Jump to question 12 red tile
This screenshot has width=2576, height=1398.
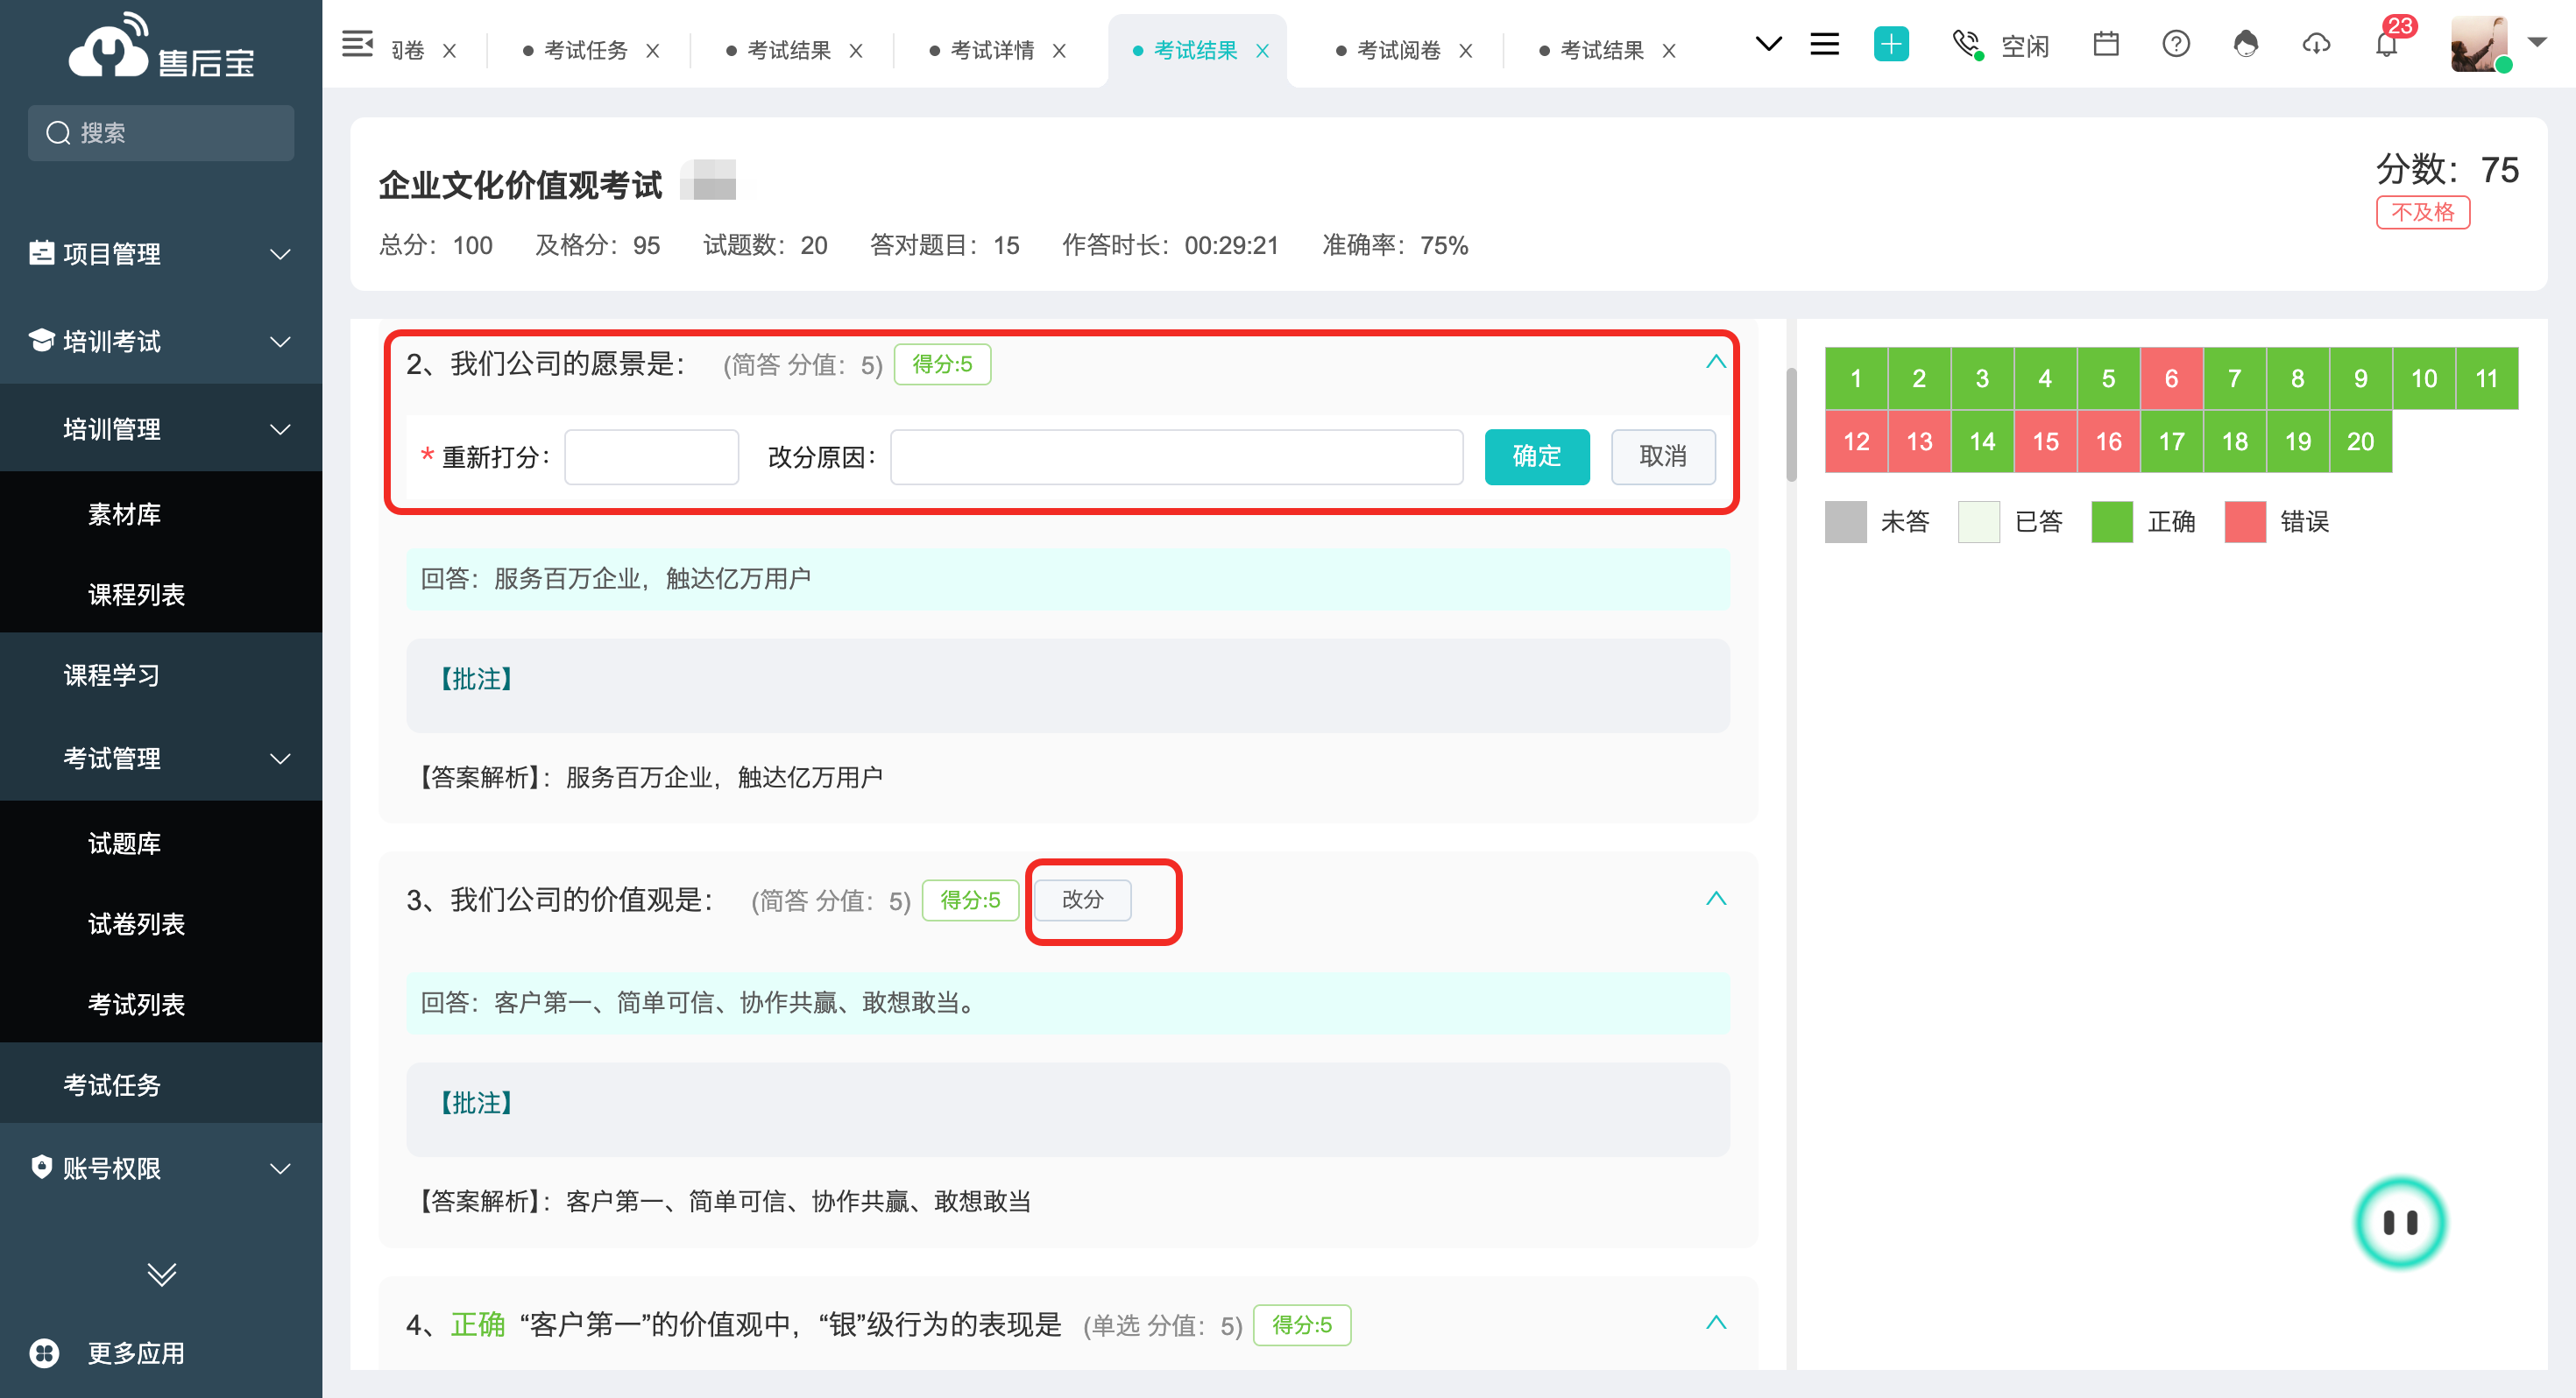(1855, 441)
